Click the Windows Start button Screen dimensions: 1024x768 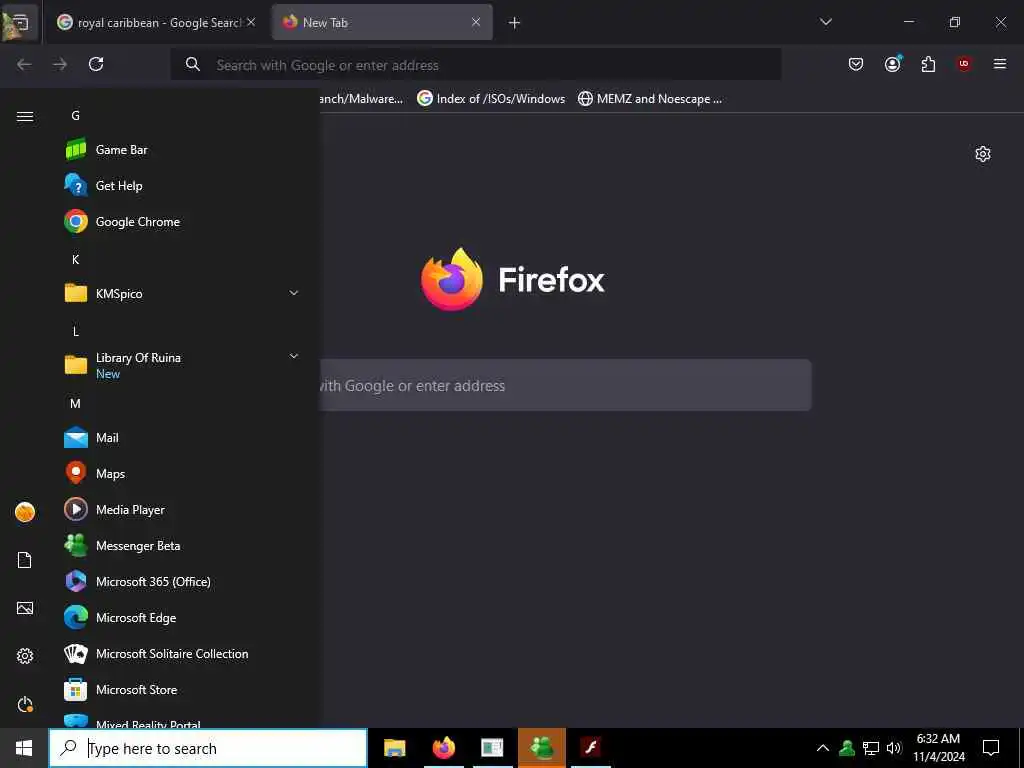[x=24, y=748]
